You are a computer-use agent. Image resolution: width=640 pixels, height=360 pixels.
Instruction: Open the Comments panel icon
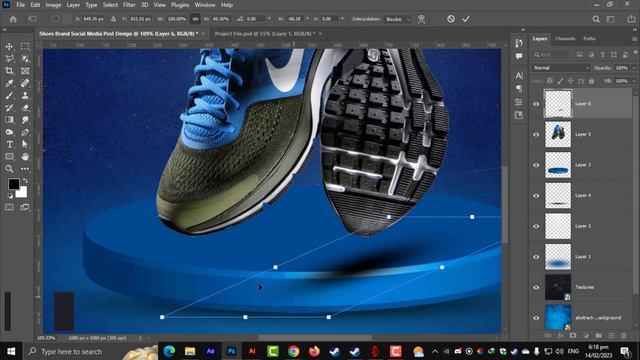[519, 56]
